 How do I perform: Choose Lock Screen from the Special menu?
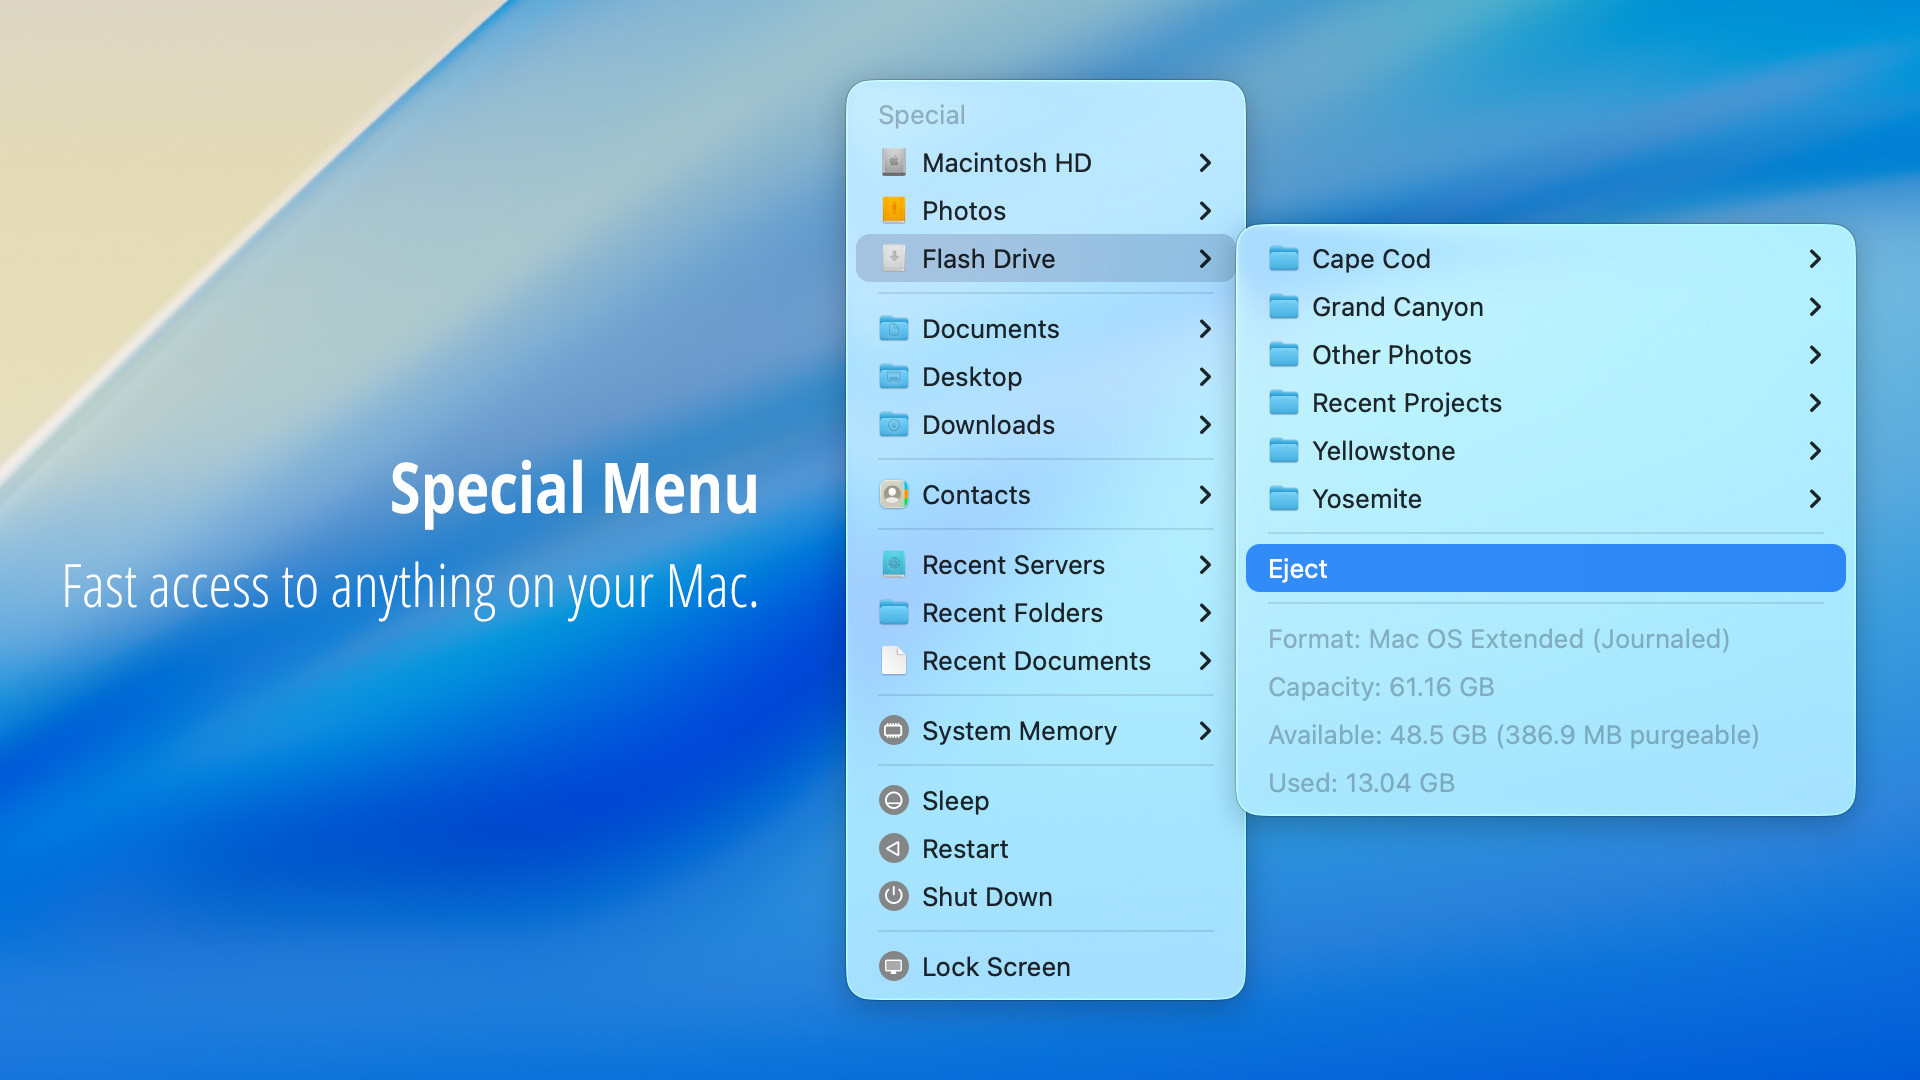coord(1046,966)
